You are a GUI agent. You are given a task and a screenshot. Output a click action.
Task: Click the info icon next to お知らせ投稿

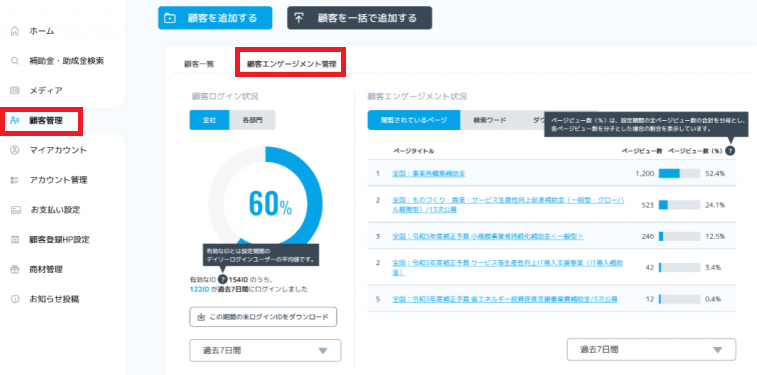pos(14,299)
